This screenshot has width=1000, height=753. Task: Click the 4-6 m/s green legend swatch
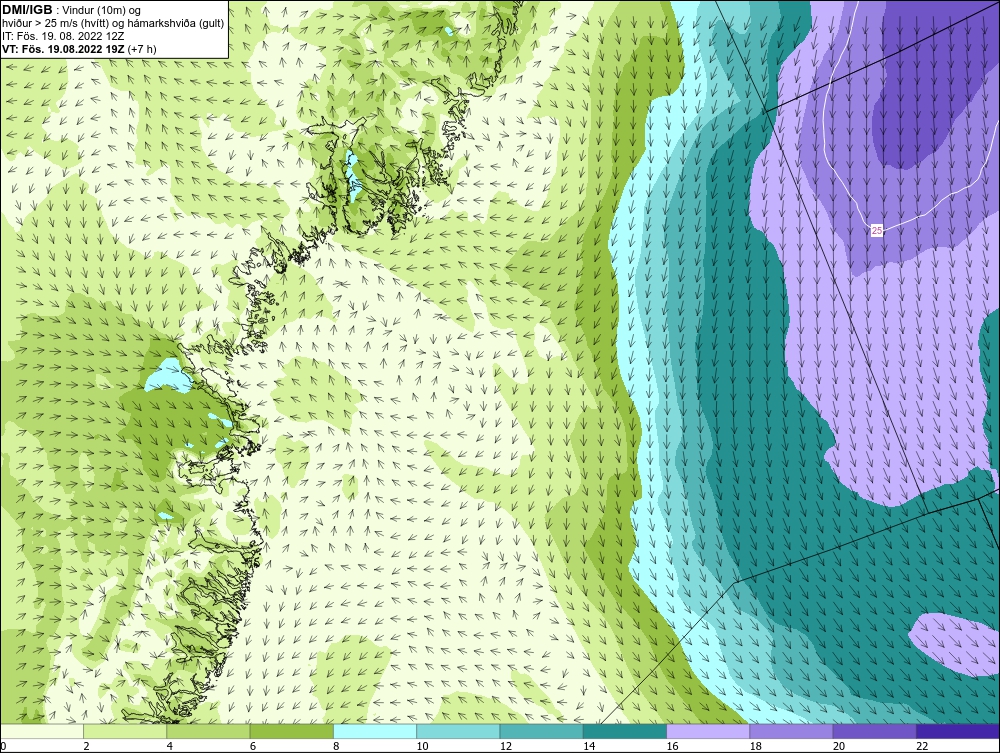click(209, 731)
